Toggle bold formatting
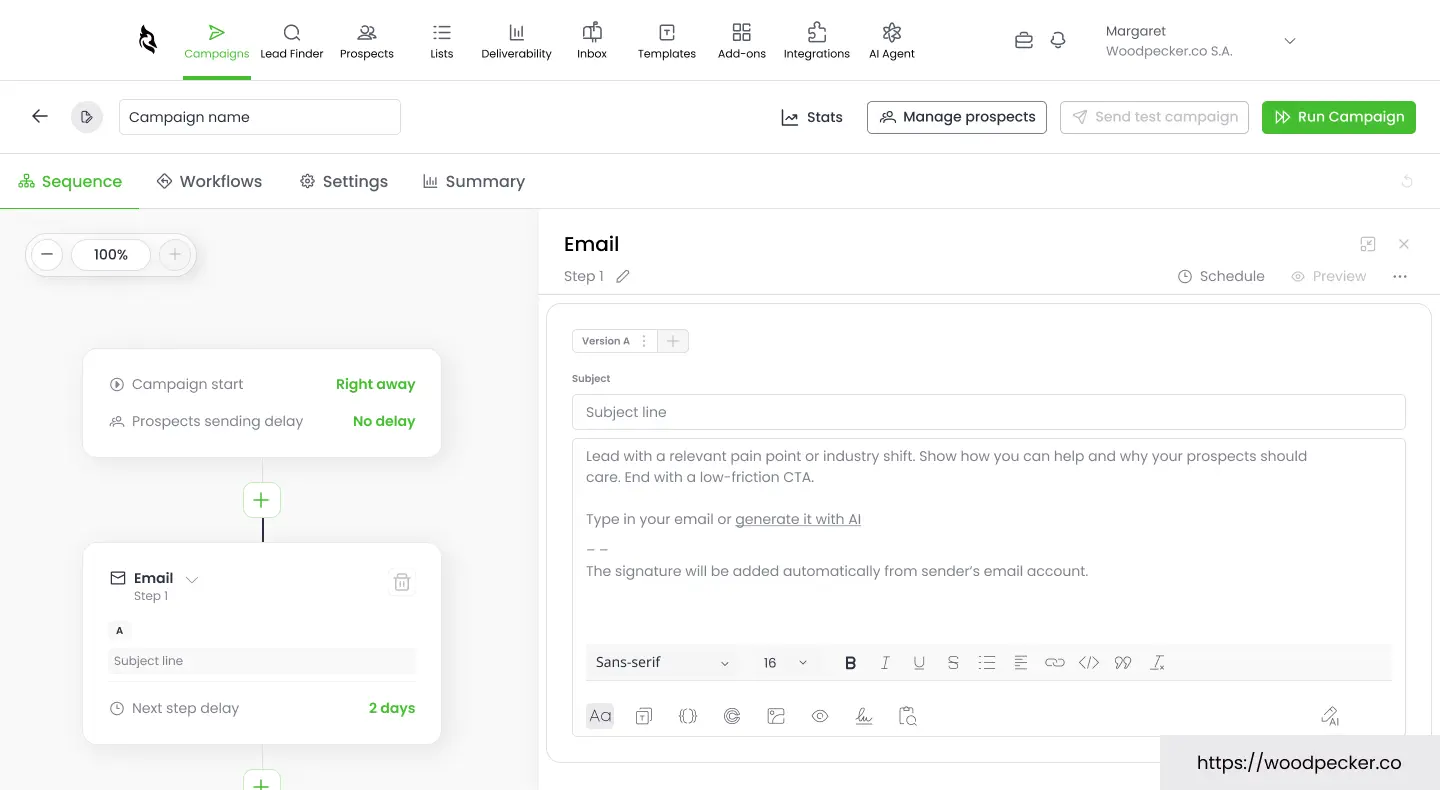The image size is (1440, 790). [851, 662]
